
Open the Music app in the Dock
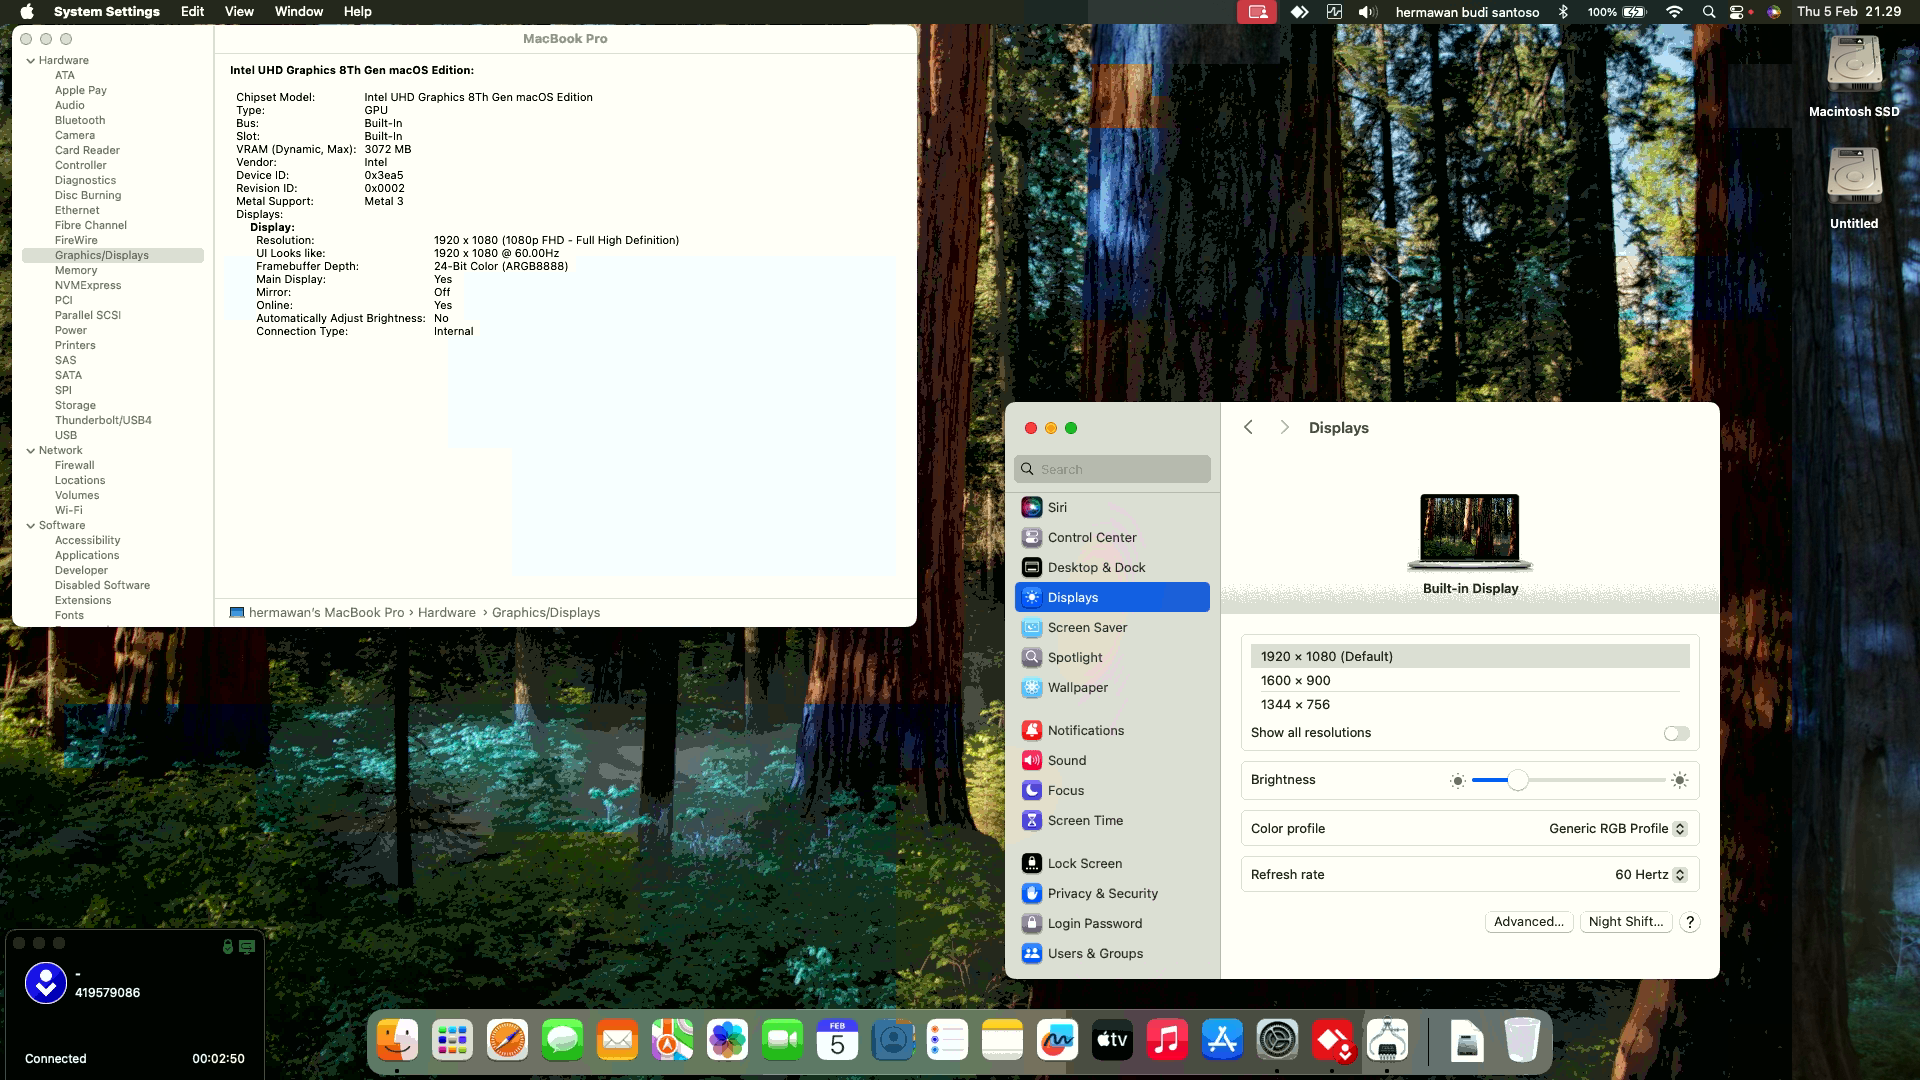(1167, 1041)
